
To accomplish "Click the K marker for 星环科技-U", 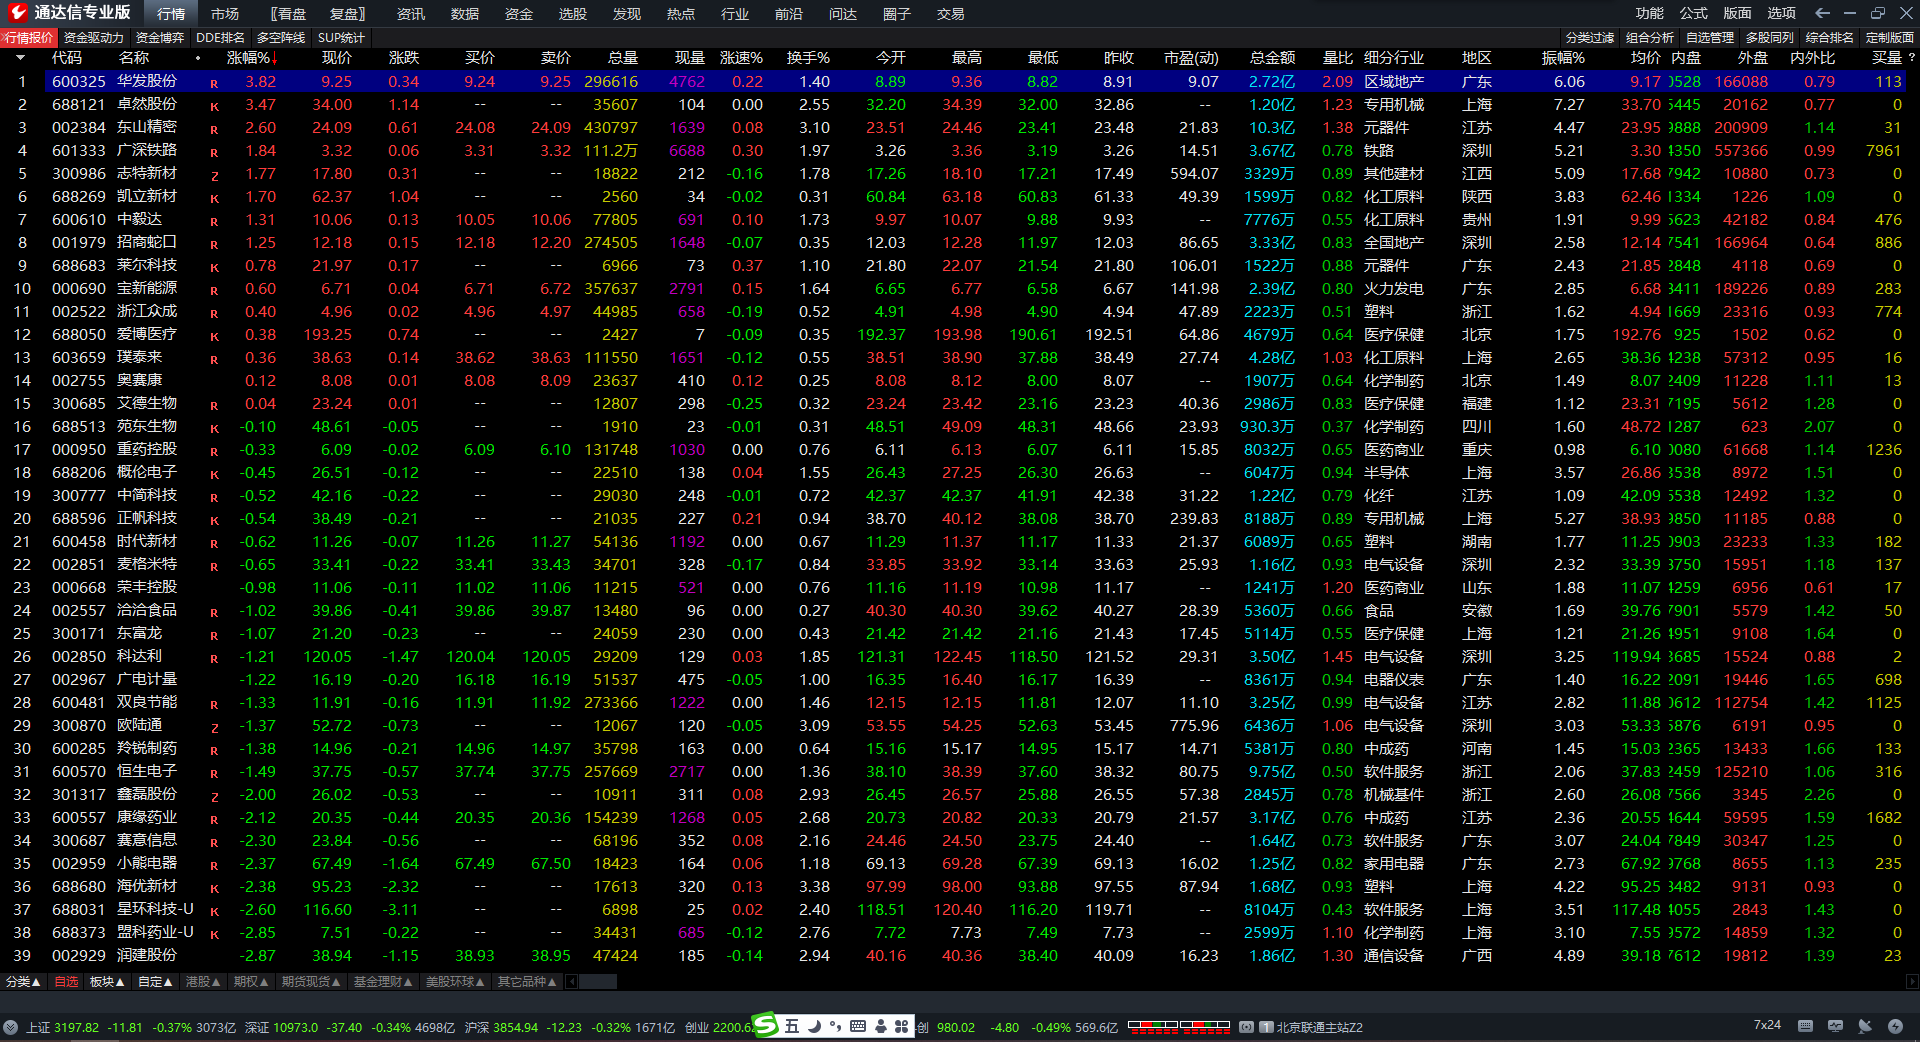I will [214, 911].
